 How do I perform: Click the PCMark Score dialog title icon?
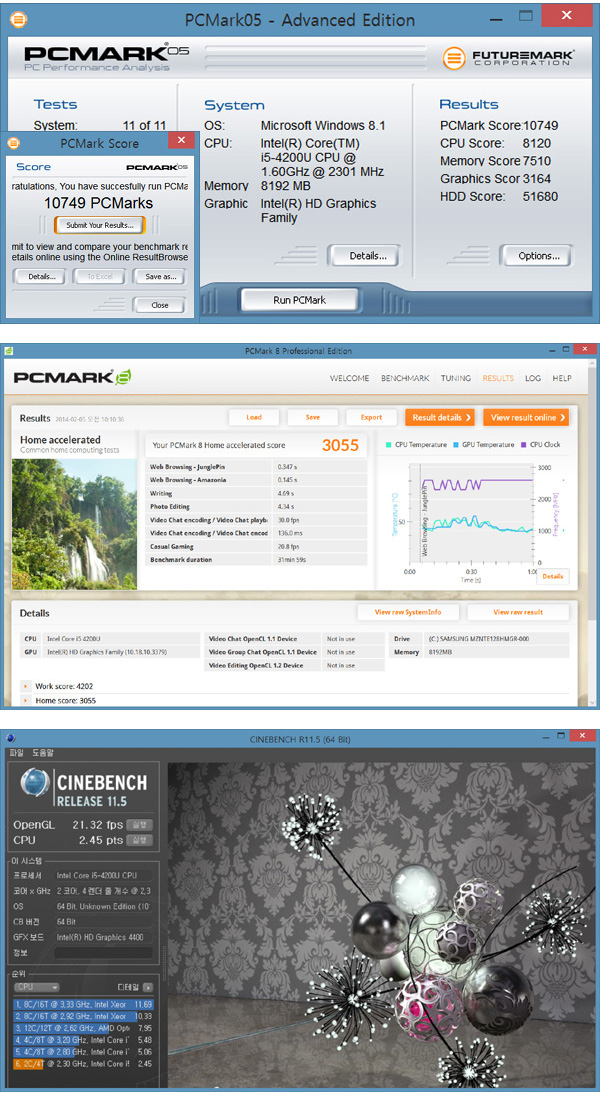[14, 143]
